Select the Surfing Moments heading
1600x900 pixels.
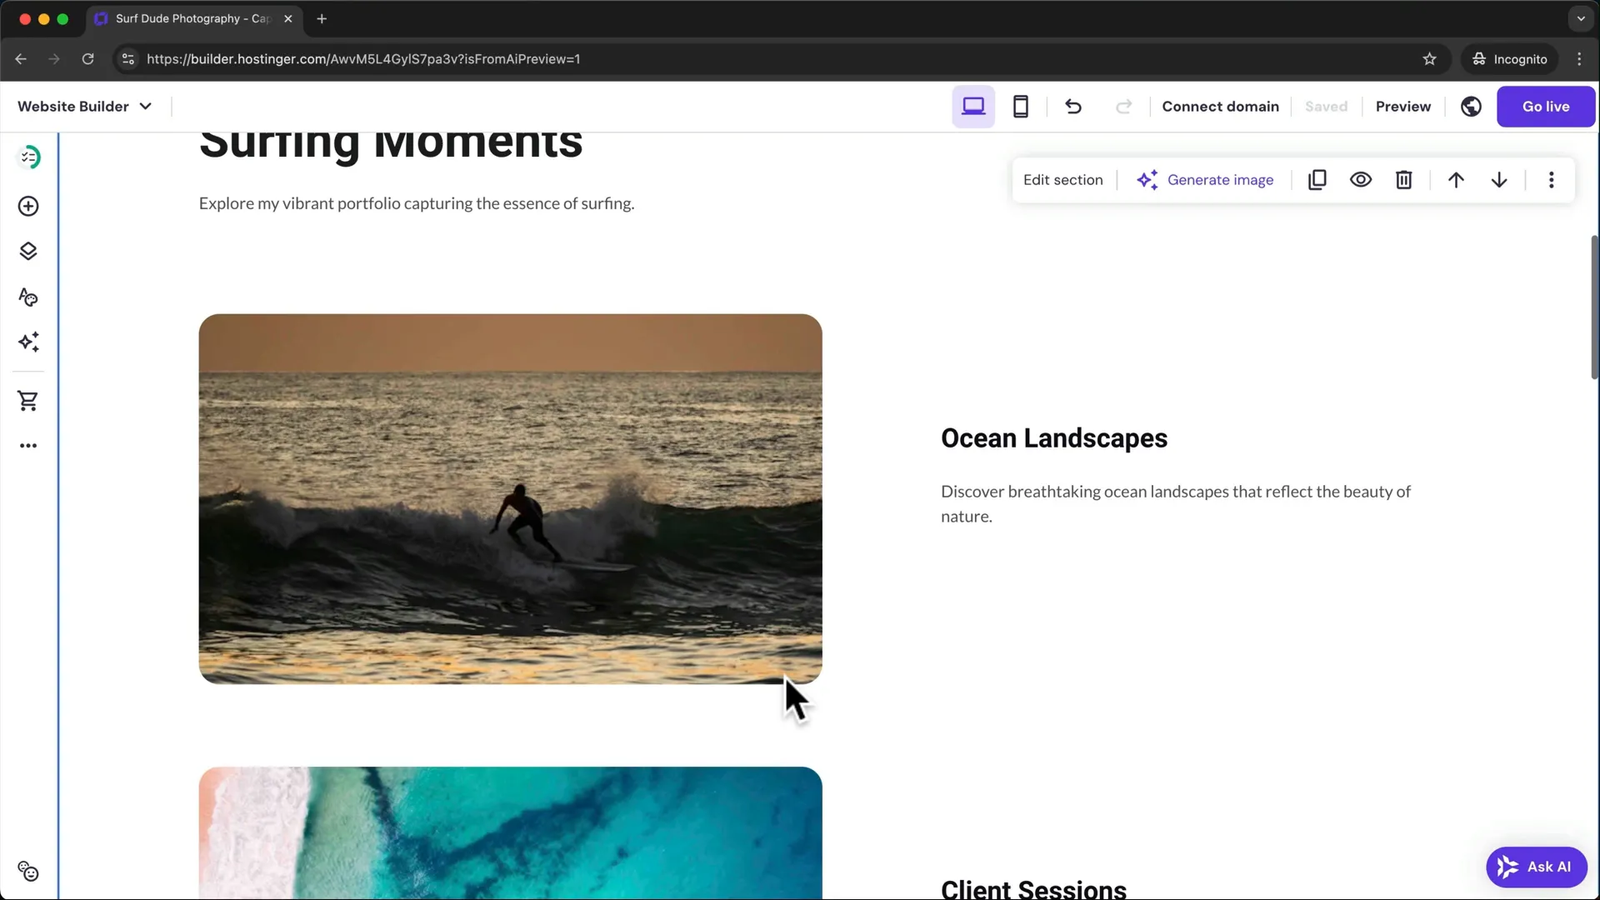tap(391, 145)
